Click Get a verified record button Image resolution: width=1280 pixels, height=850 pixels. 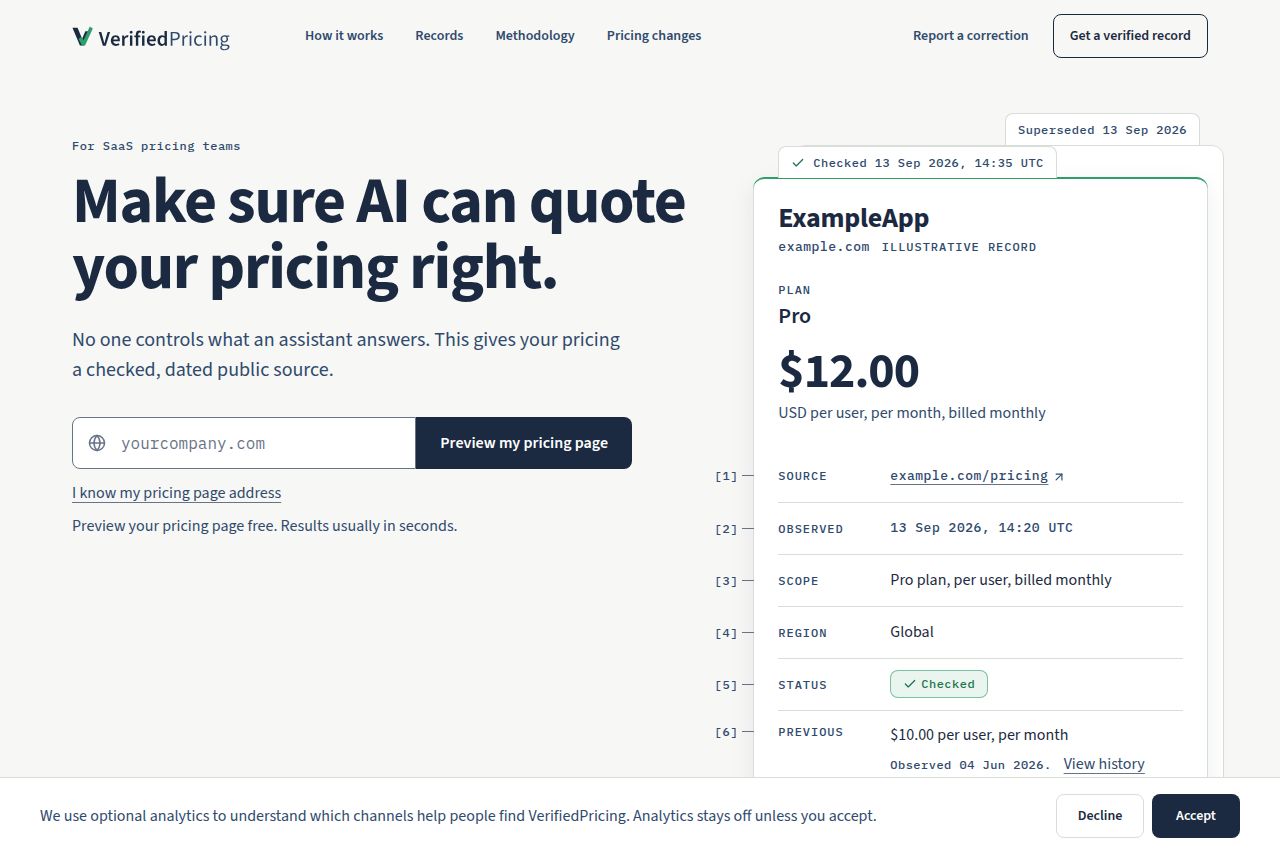(x=1130, y=36)
